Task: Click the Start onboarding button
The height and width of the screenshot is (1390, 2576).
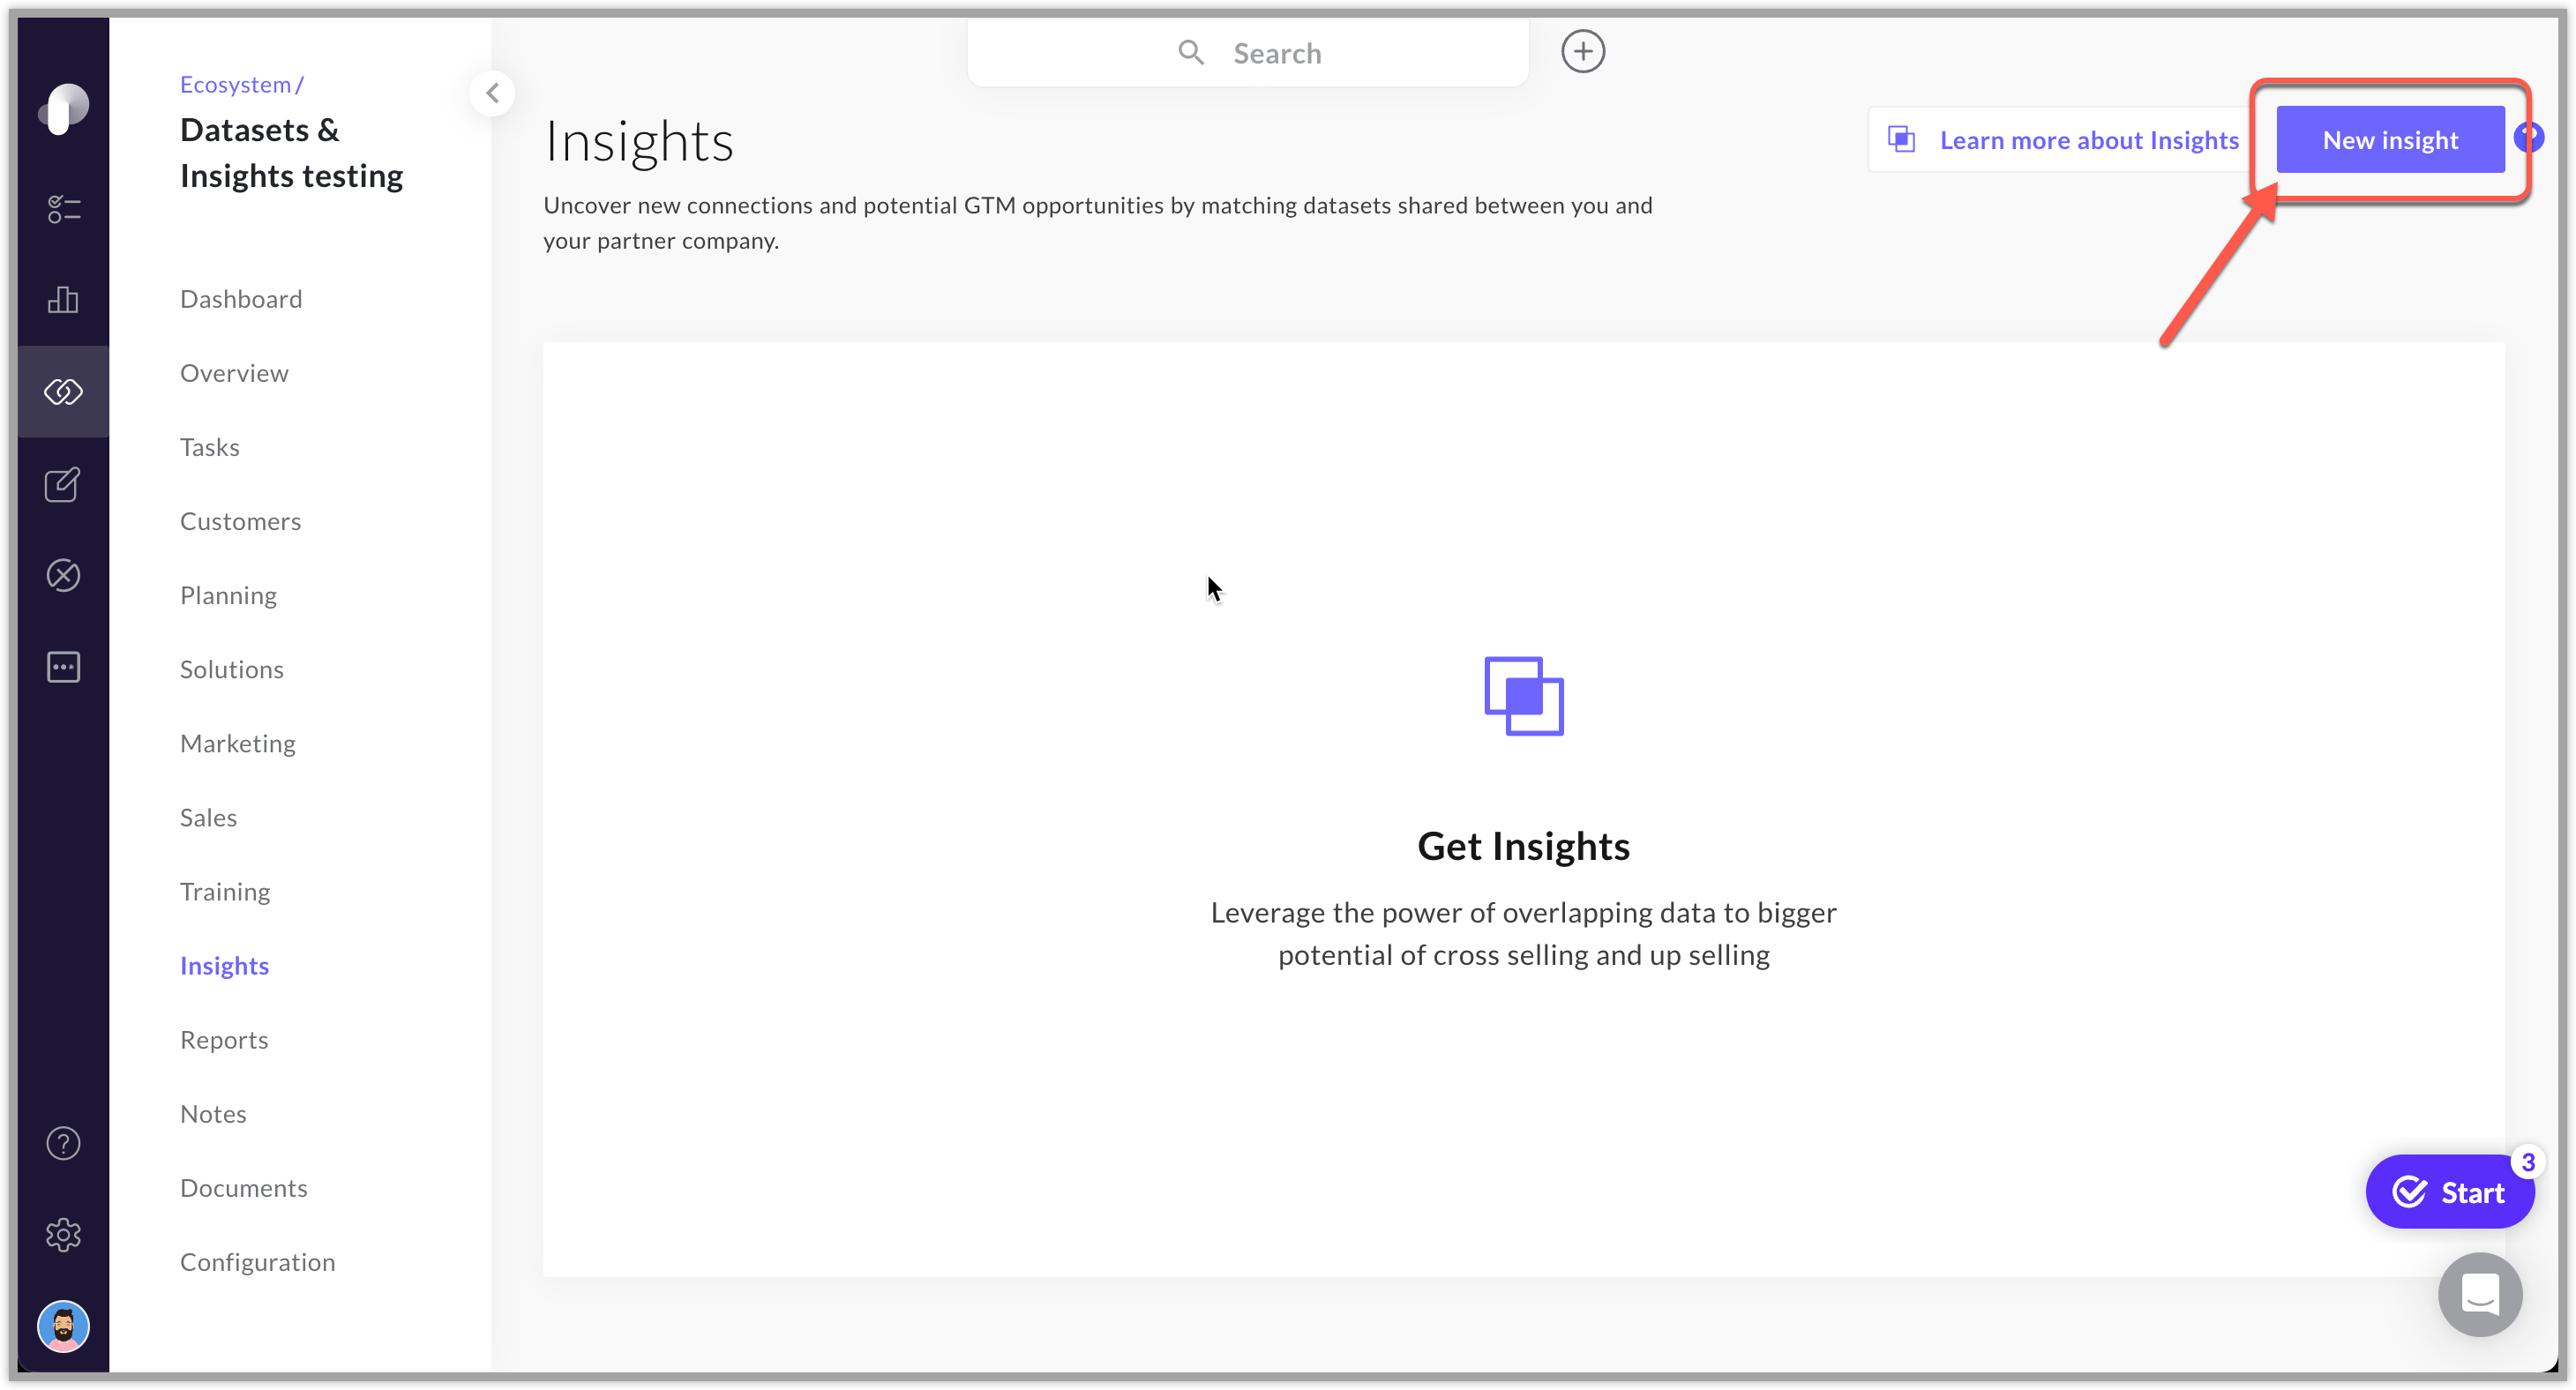Action: pos(2449,1192)
